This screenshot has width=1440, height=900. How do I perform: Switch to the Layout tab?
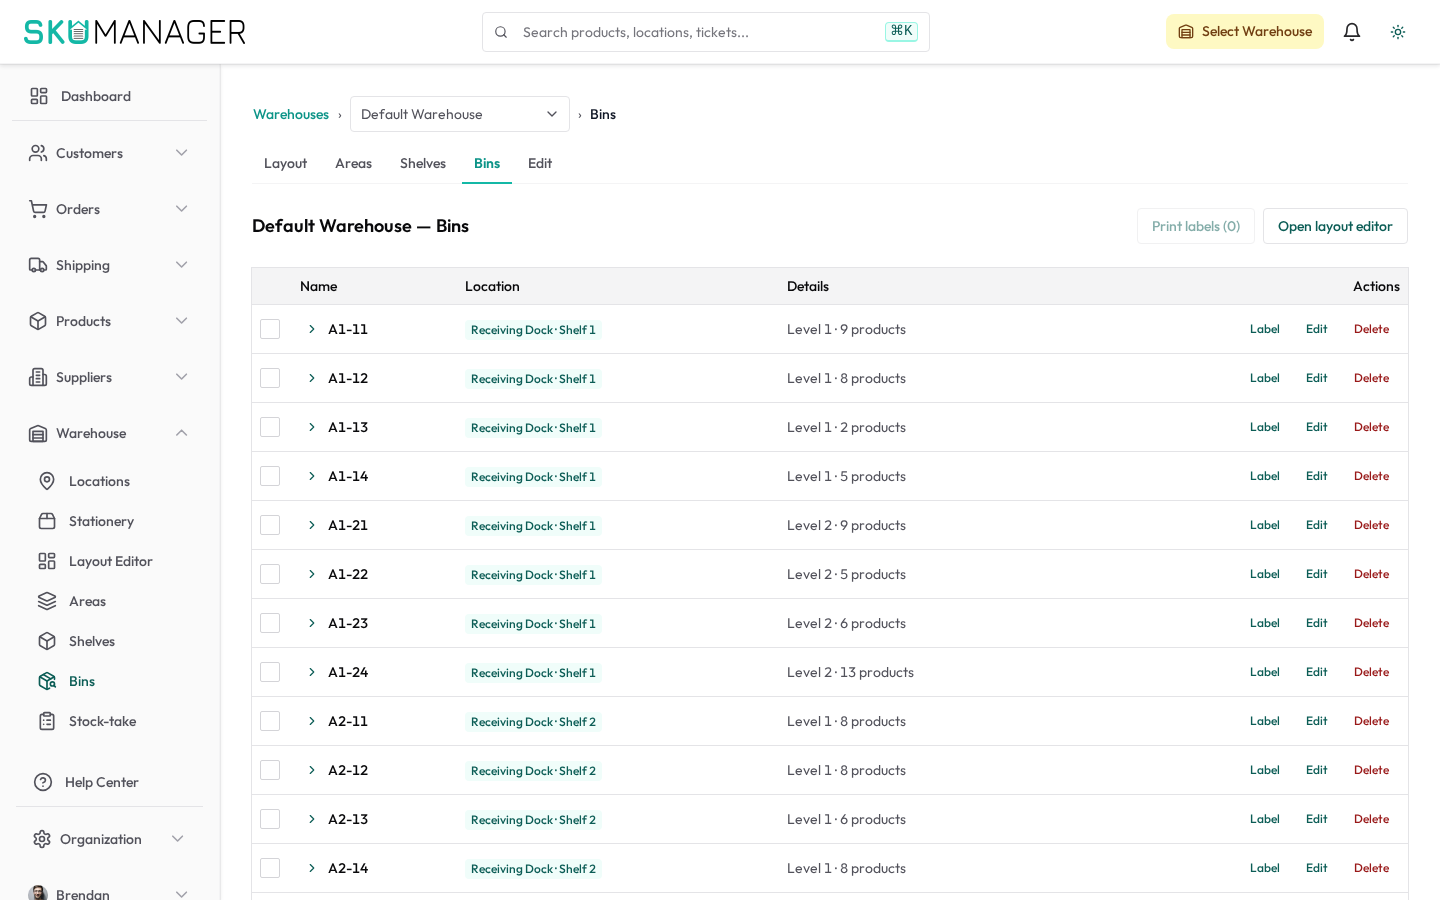285,164
